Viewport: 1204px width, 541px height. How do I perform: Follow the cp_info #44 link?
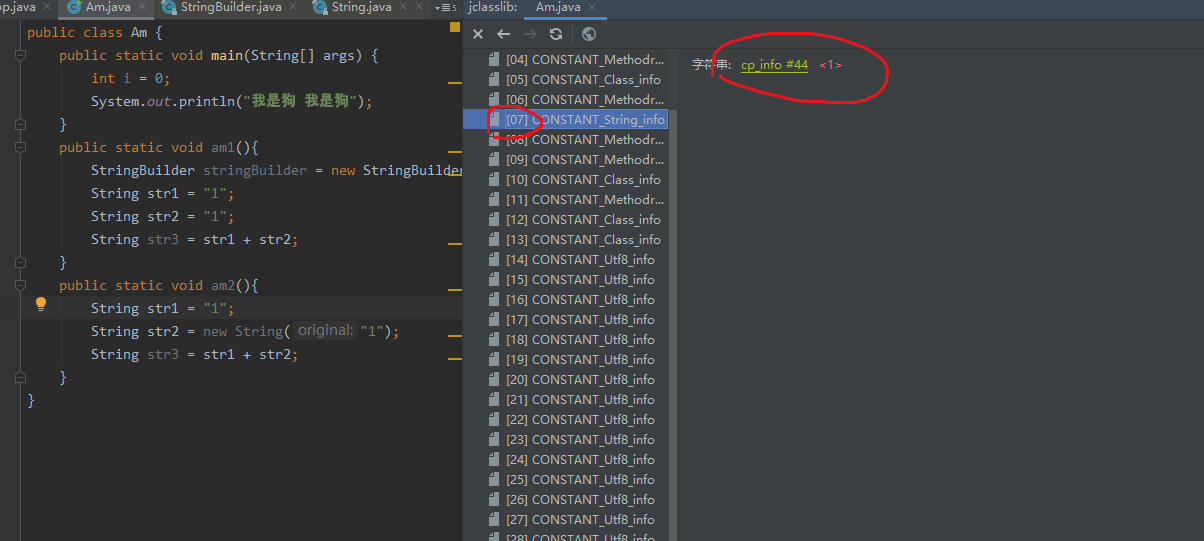[x=774, y=65]
